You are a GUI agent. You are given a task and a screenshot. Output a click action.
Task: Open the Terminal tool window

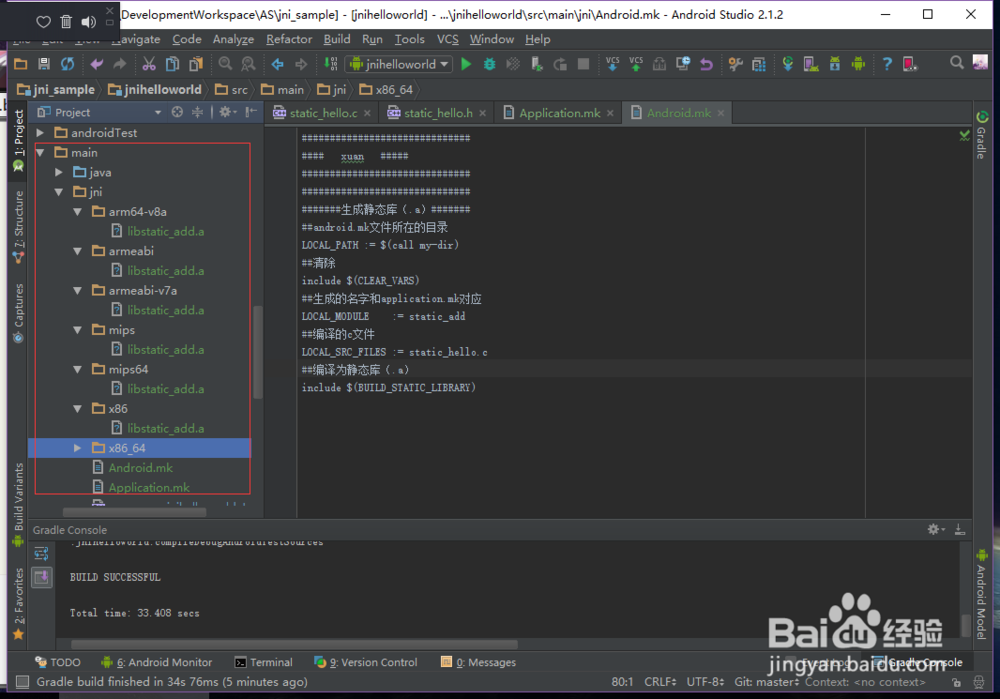click(x=263, y=662)
